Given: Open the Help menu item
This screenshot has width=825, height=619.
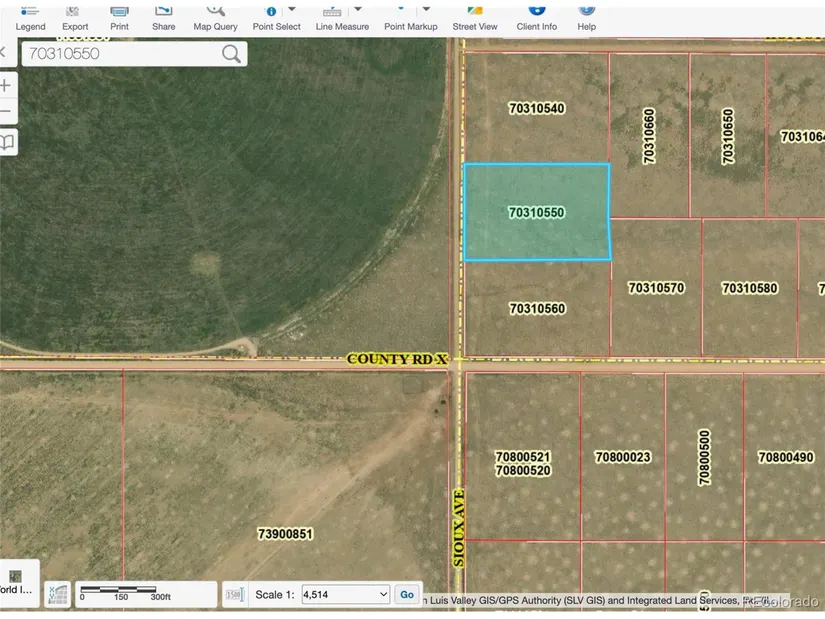Looking at the screenshot, I should pos(587,18).
